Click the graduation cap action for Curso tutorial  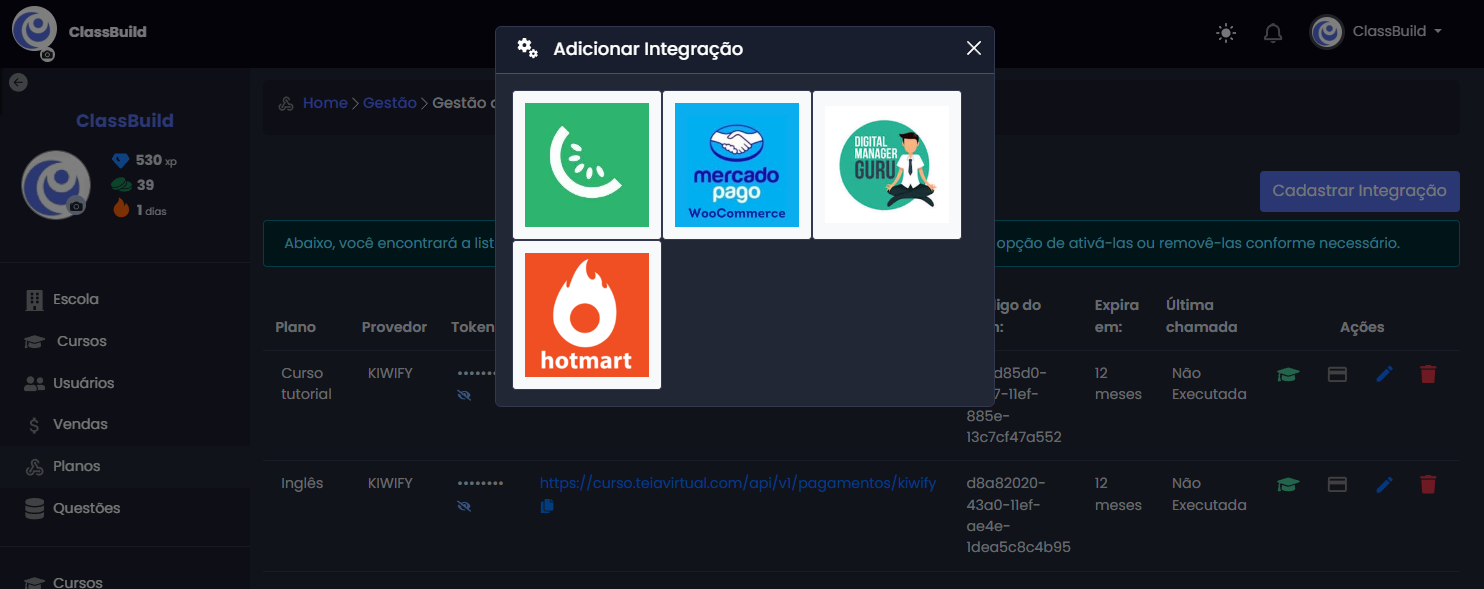click(x=1288, y=374)
